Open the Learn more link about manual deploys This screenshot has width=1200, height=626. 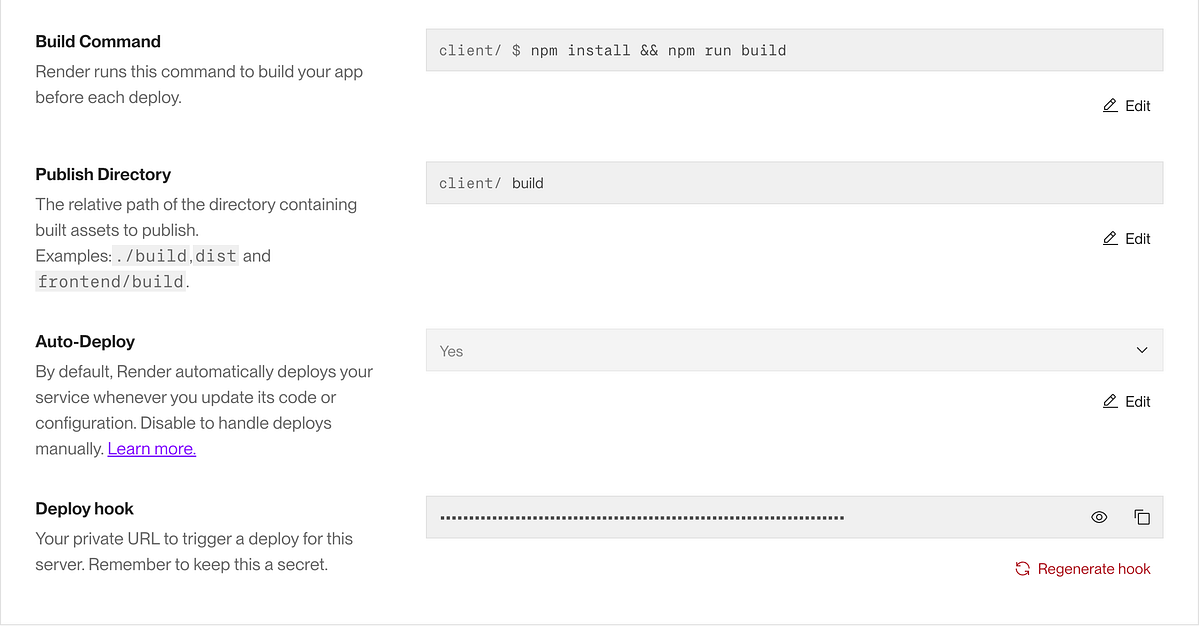[x=151, y=448]
